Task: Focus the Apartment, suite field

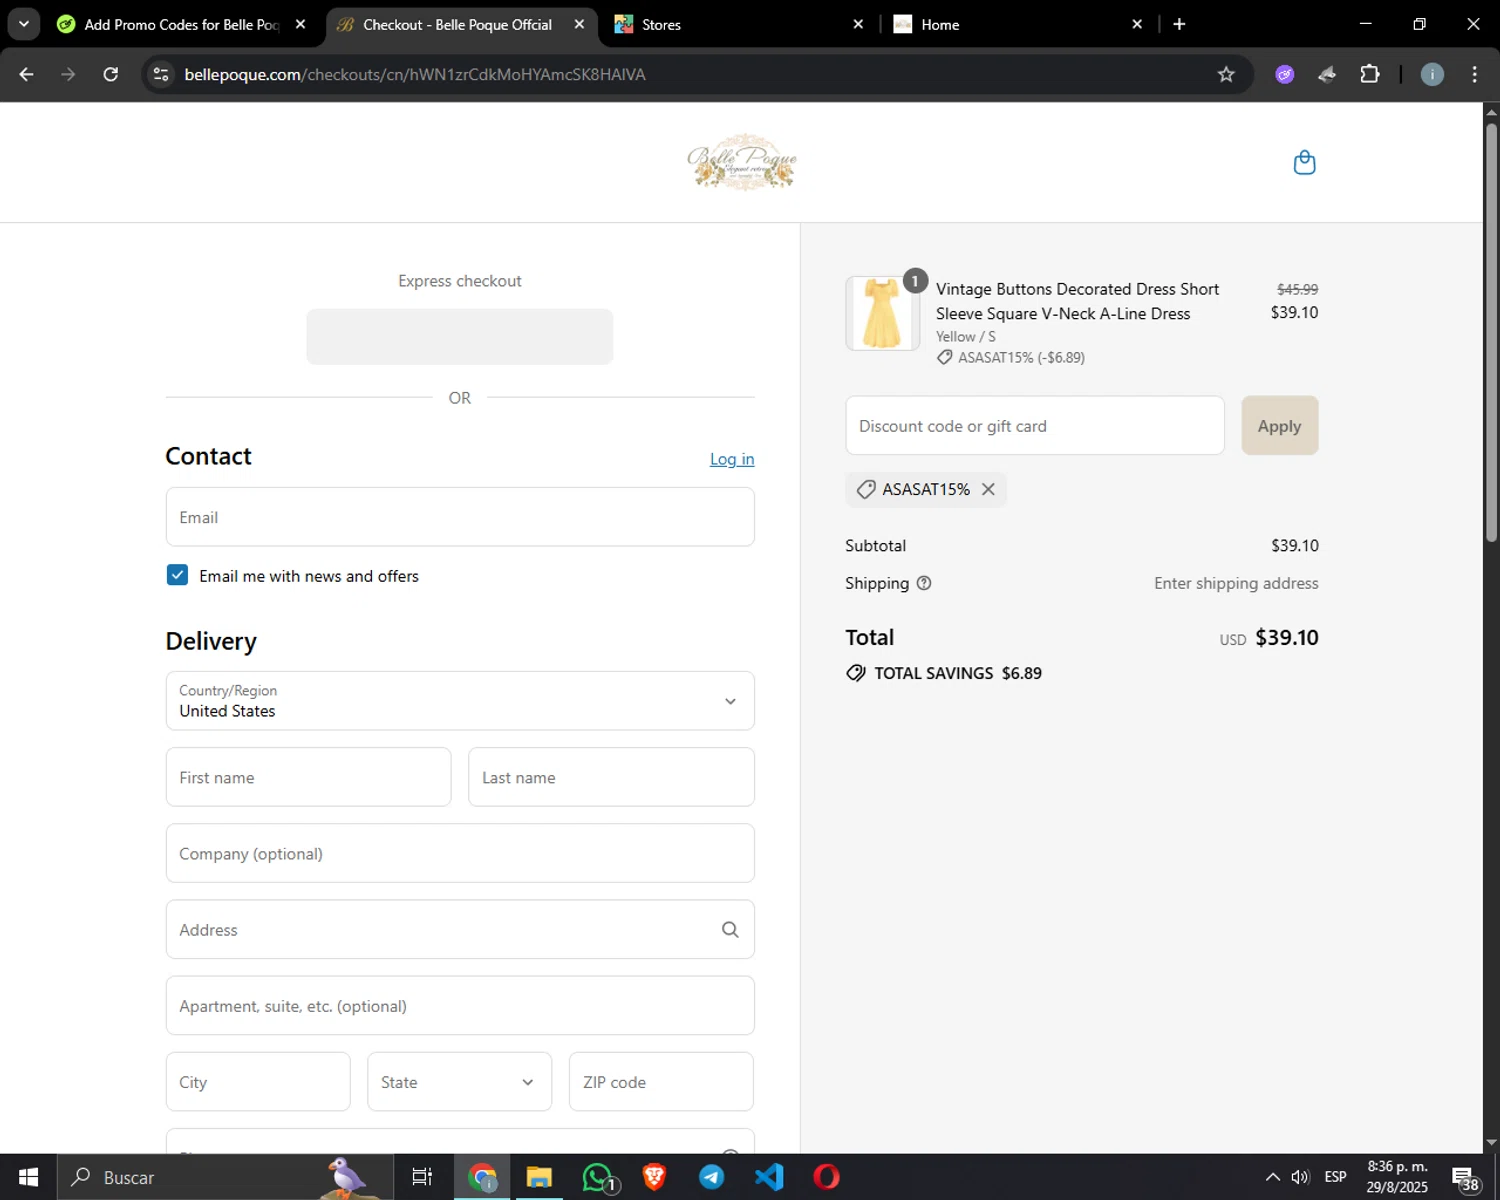Action: (x=460, y=1006)
